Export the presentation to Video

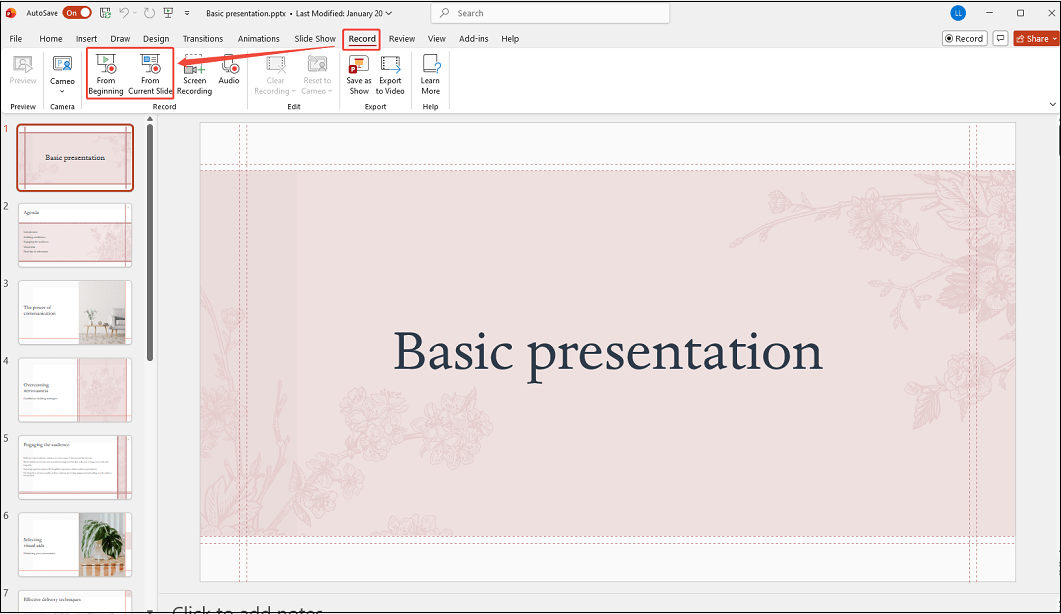click(x=389, y=72)
